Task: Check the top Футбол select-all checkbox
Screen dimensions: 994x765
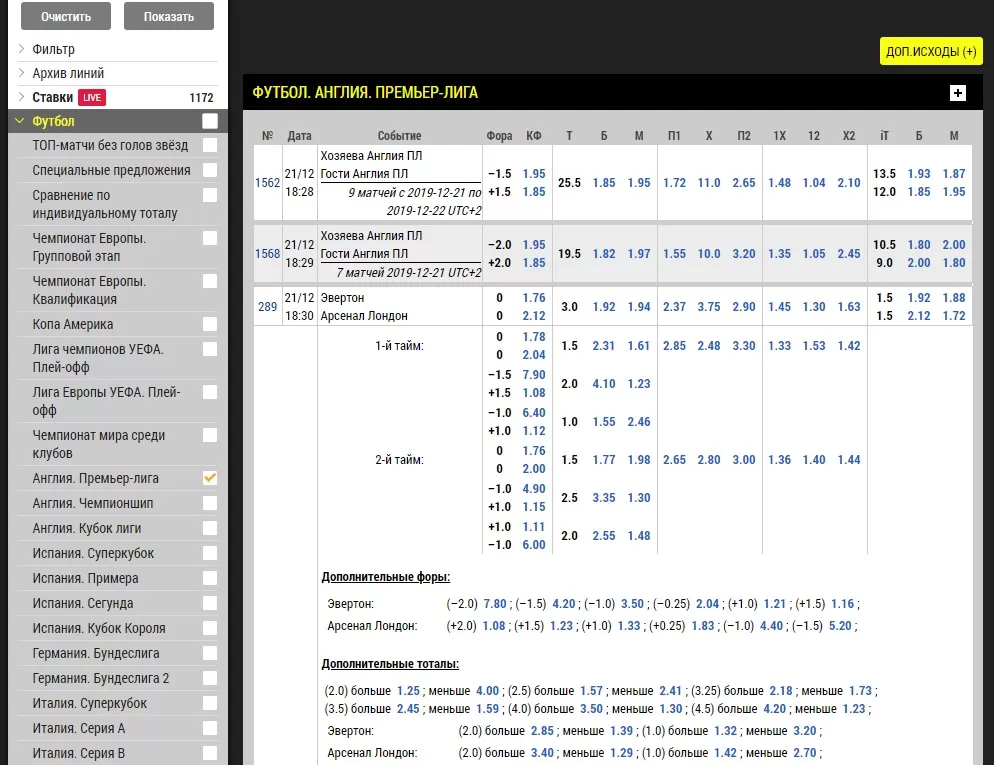Action: [210, 121]
